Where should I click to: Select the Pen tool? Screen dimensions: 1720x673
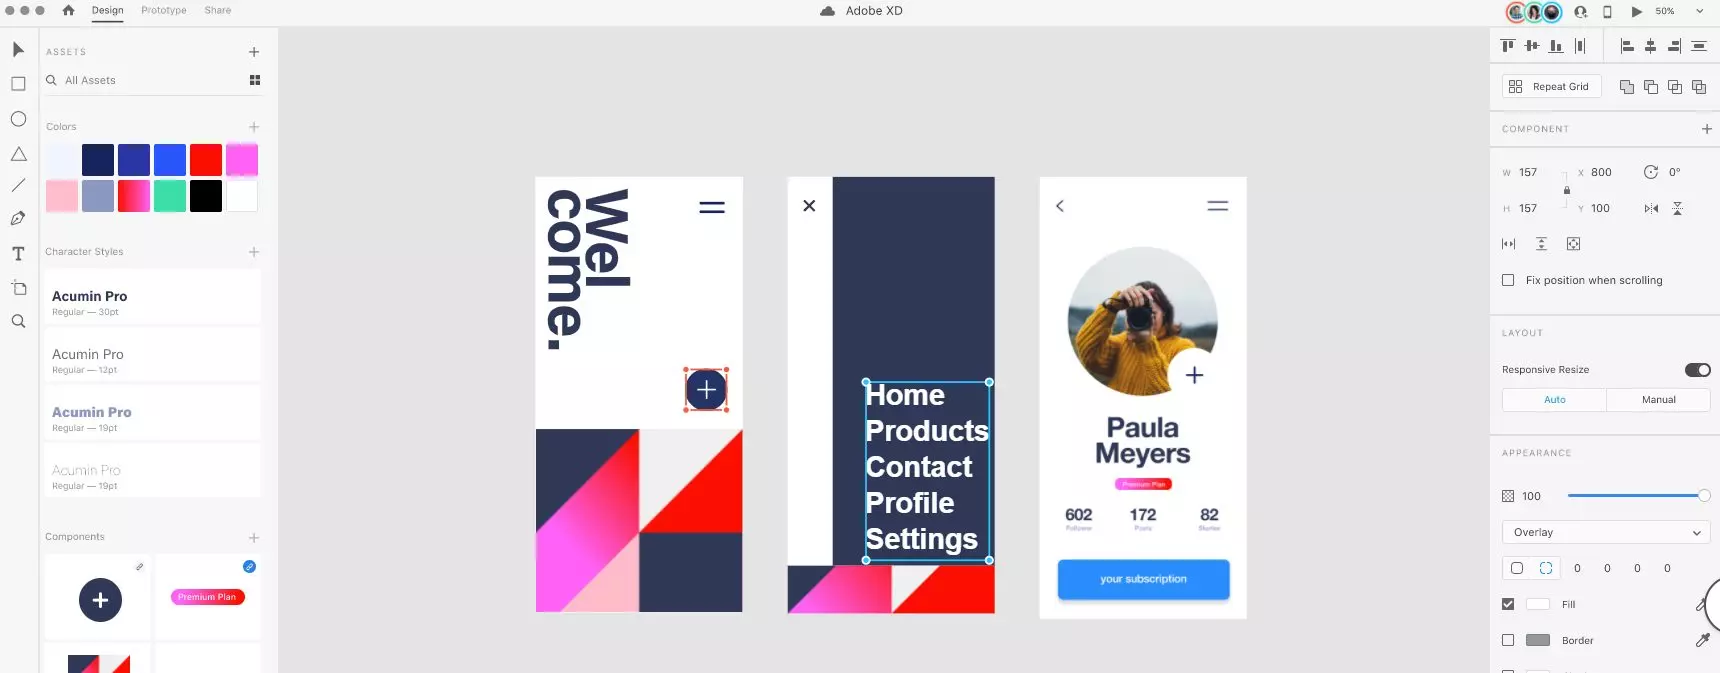18,219
